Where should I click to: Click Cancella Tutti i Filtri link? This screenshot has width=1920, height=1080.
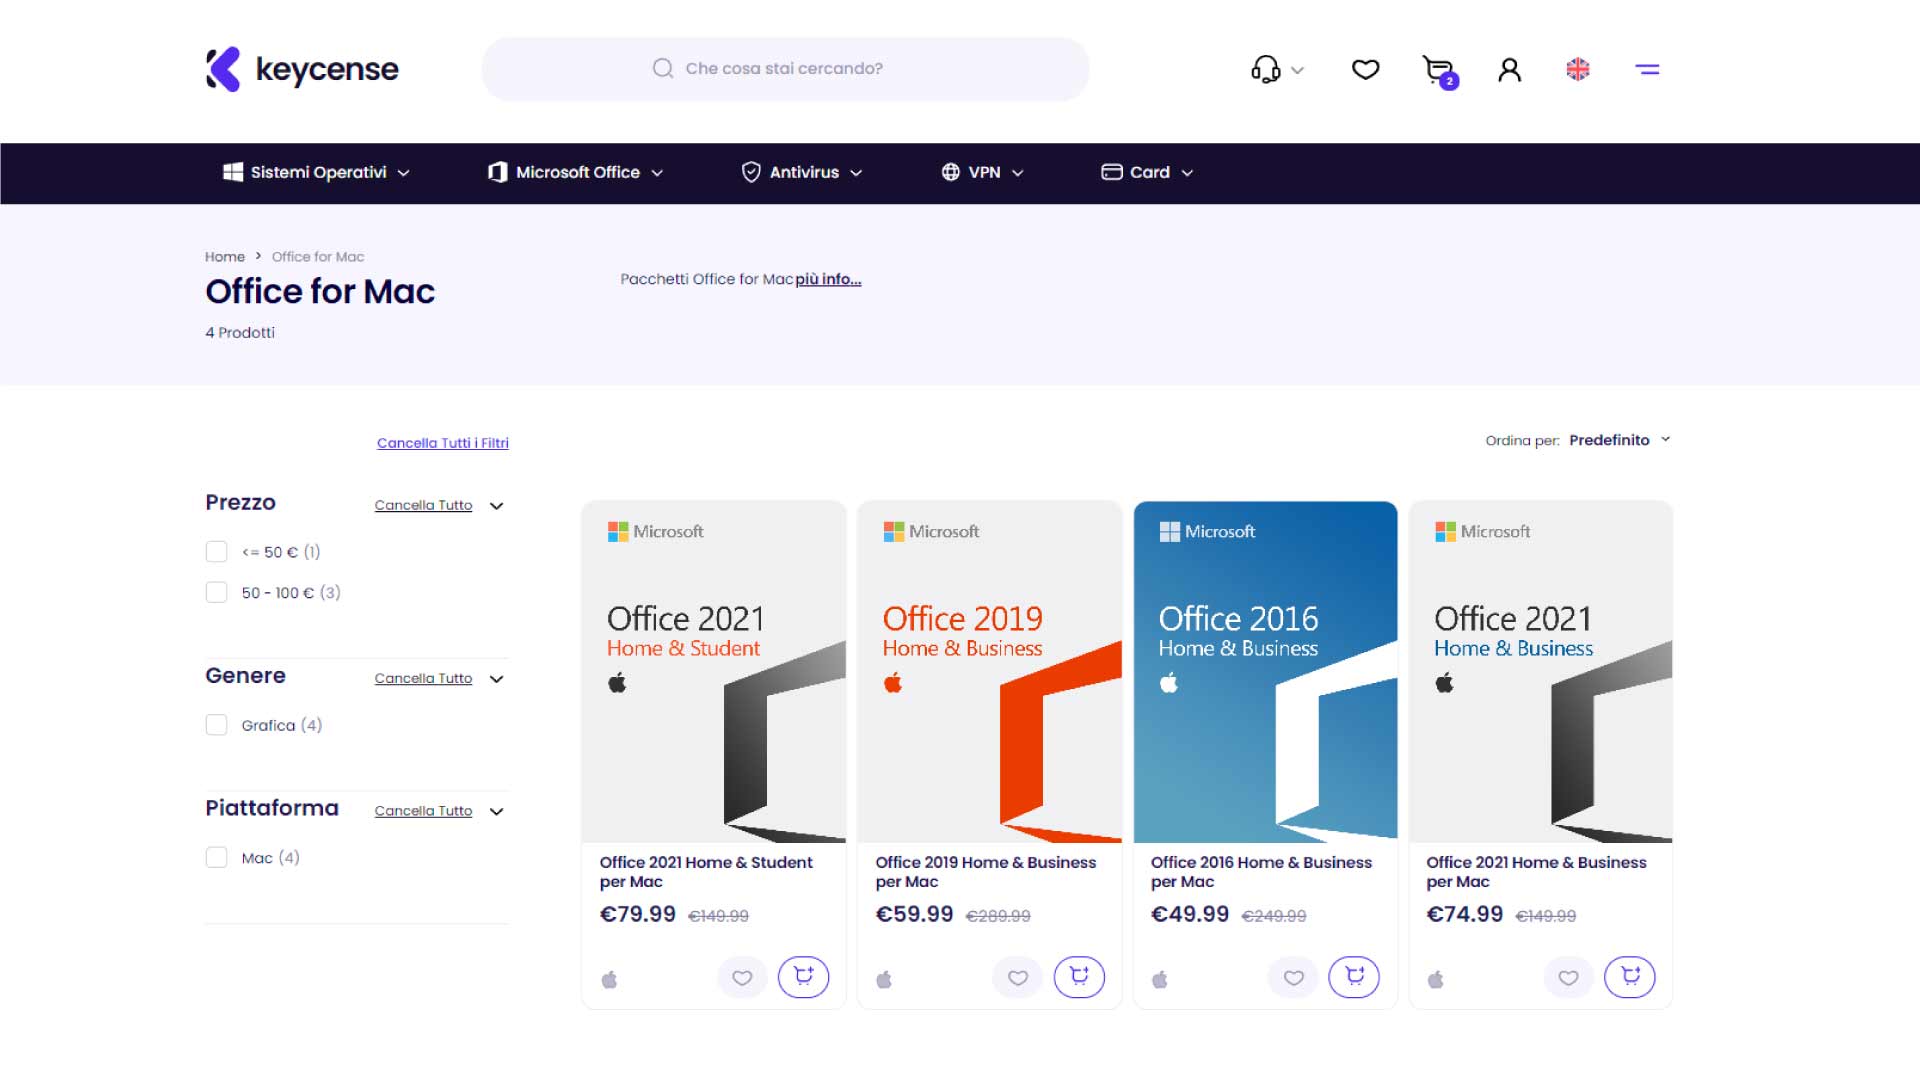coord(442,443)
